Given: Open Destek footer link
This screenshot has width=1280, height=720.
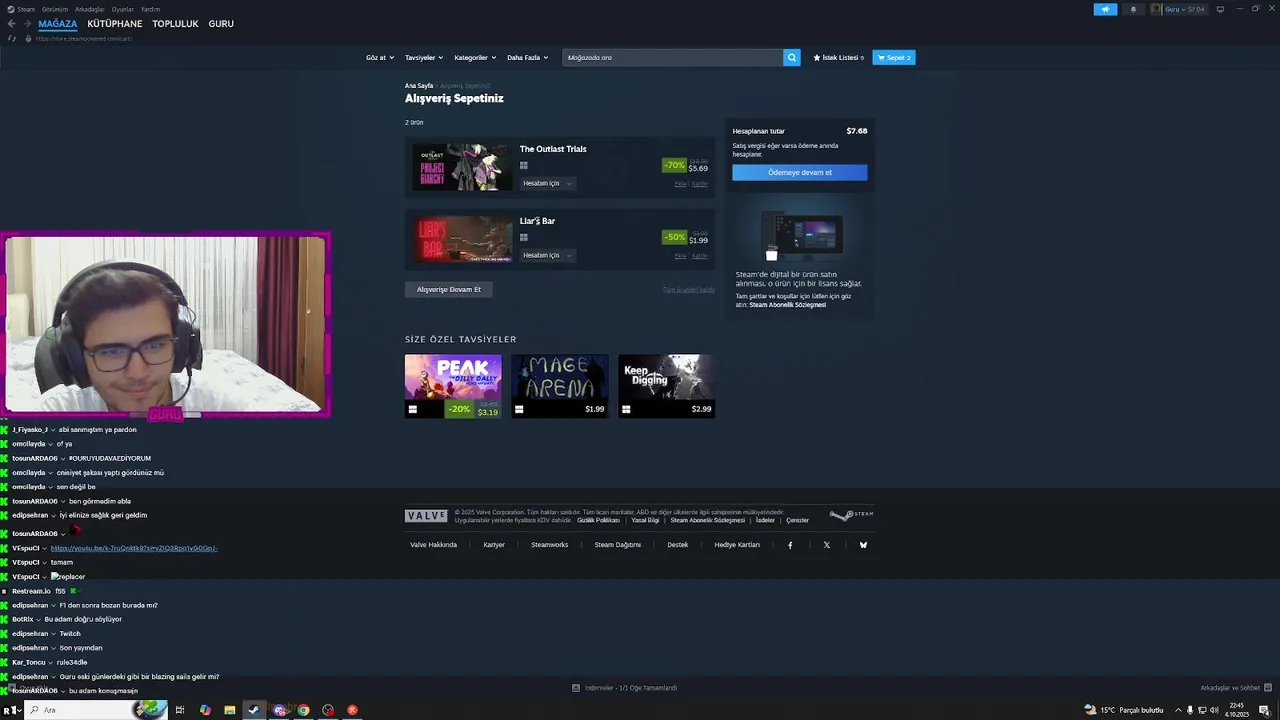Looking at the screenshot, I should pyautogui.click(x=678, y=545).
